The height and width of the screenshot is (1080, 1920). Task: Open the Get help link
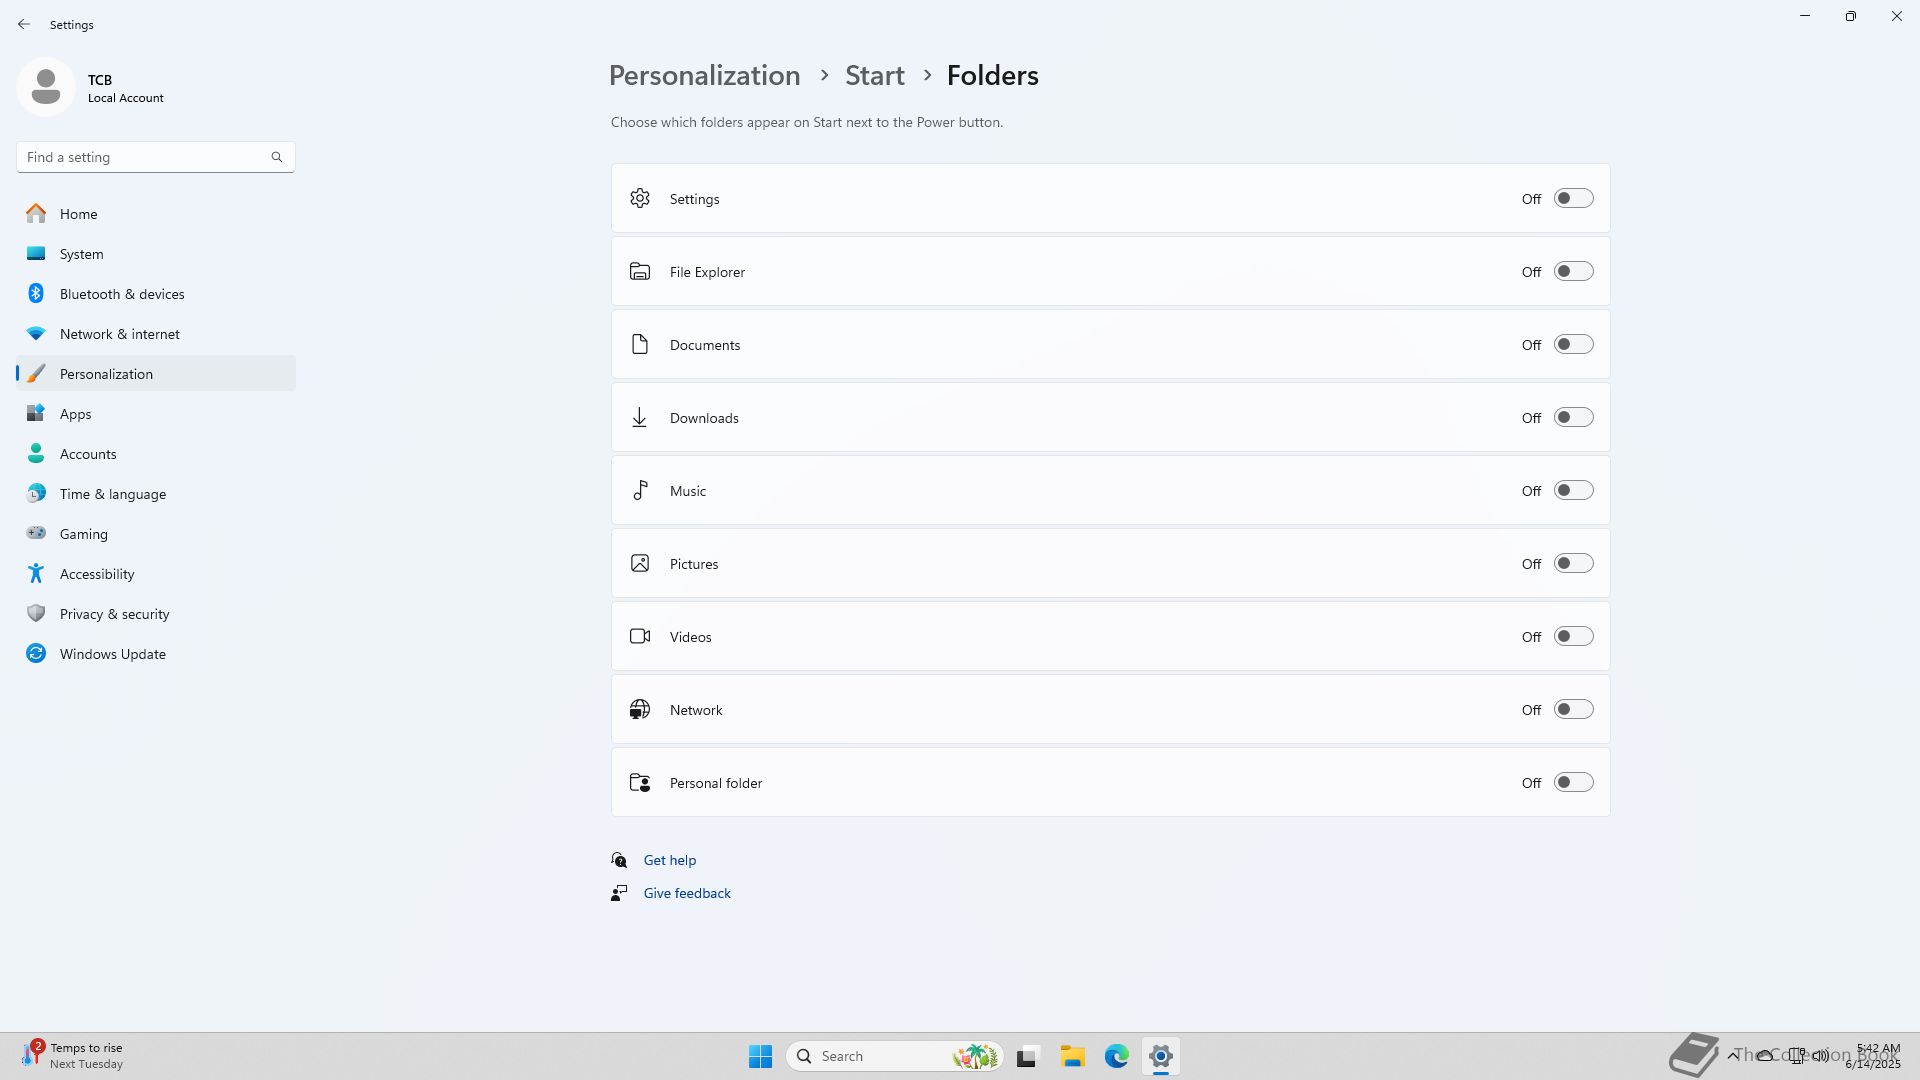click(x=669, y=860)
